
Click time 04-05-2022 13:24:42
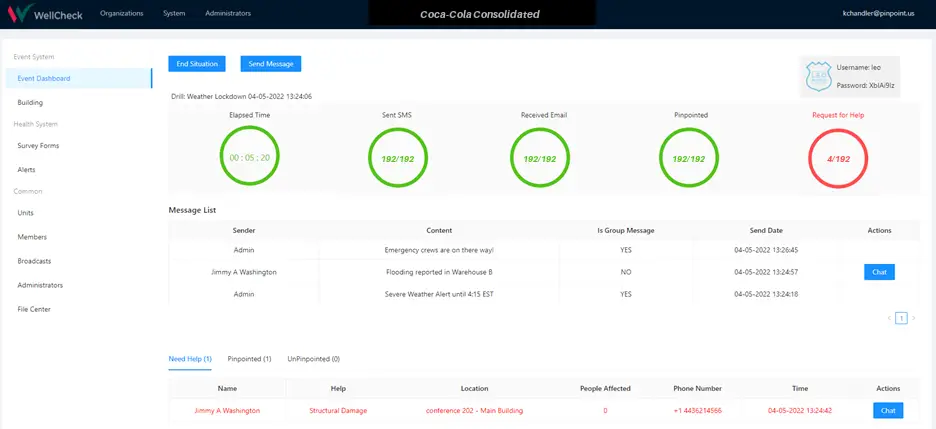[x=800, y=411]
